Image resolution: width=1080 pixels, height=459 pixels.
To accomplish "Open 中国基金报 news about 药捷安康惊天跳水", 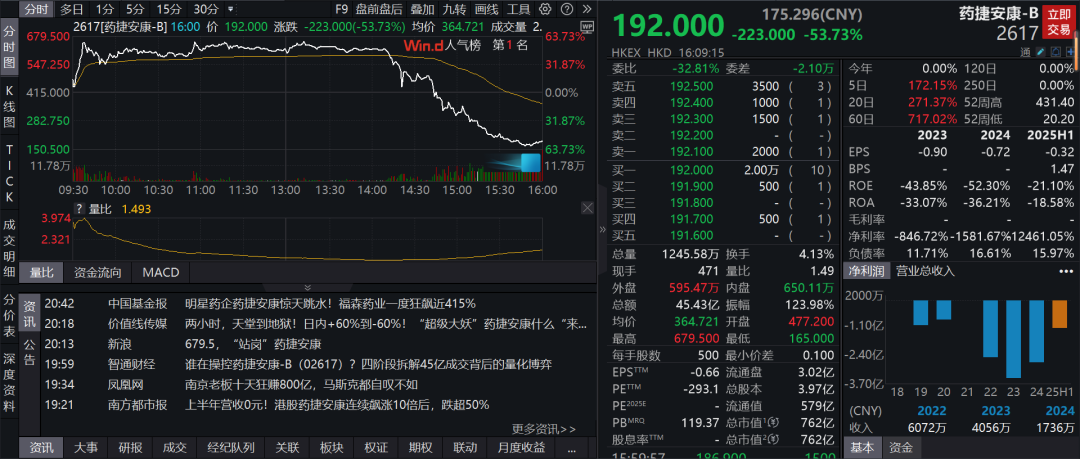I will click(x=331, y=303).
